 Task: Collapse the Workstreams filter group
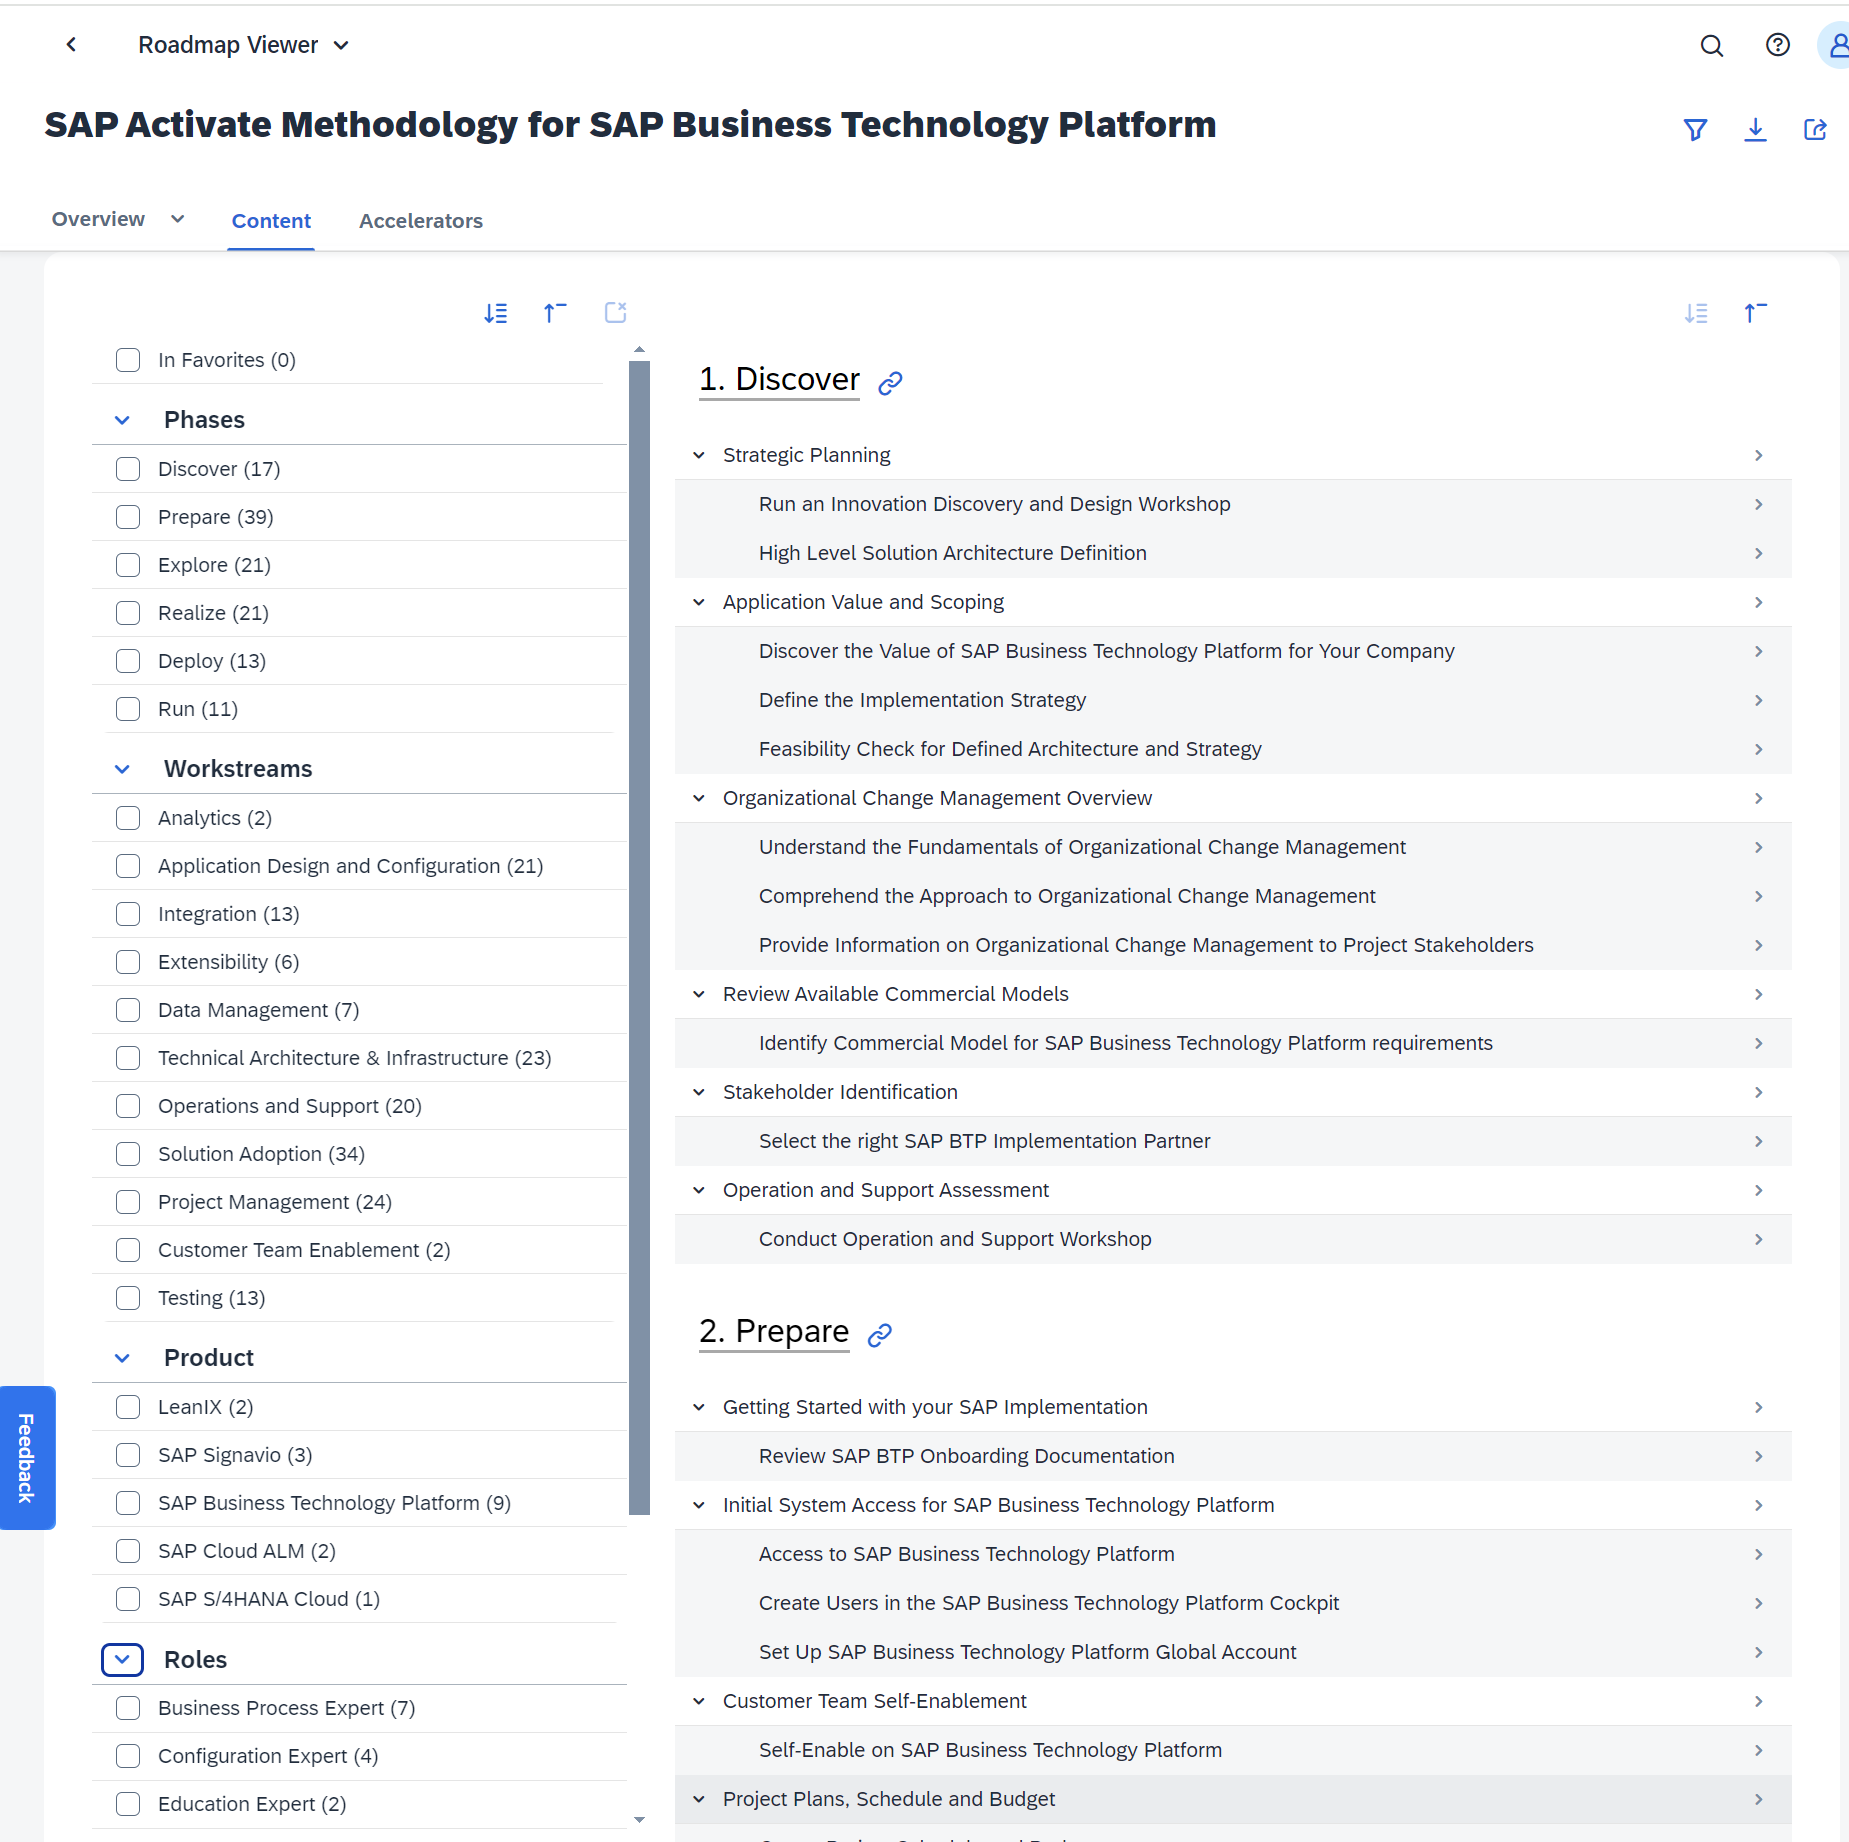click(122, 769)
